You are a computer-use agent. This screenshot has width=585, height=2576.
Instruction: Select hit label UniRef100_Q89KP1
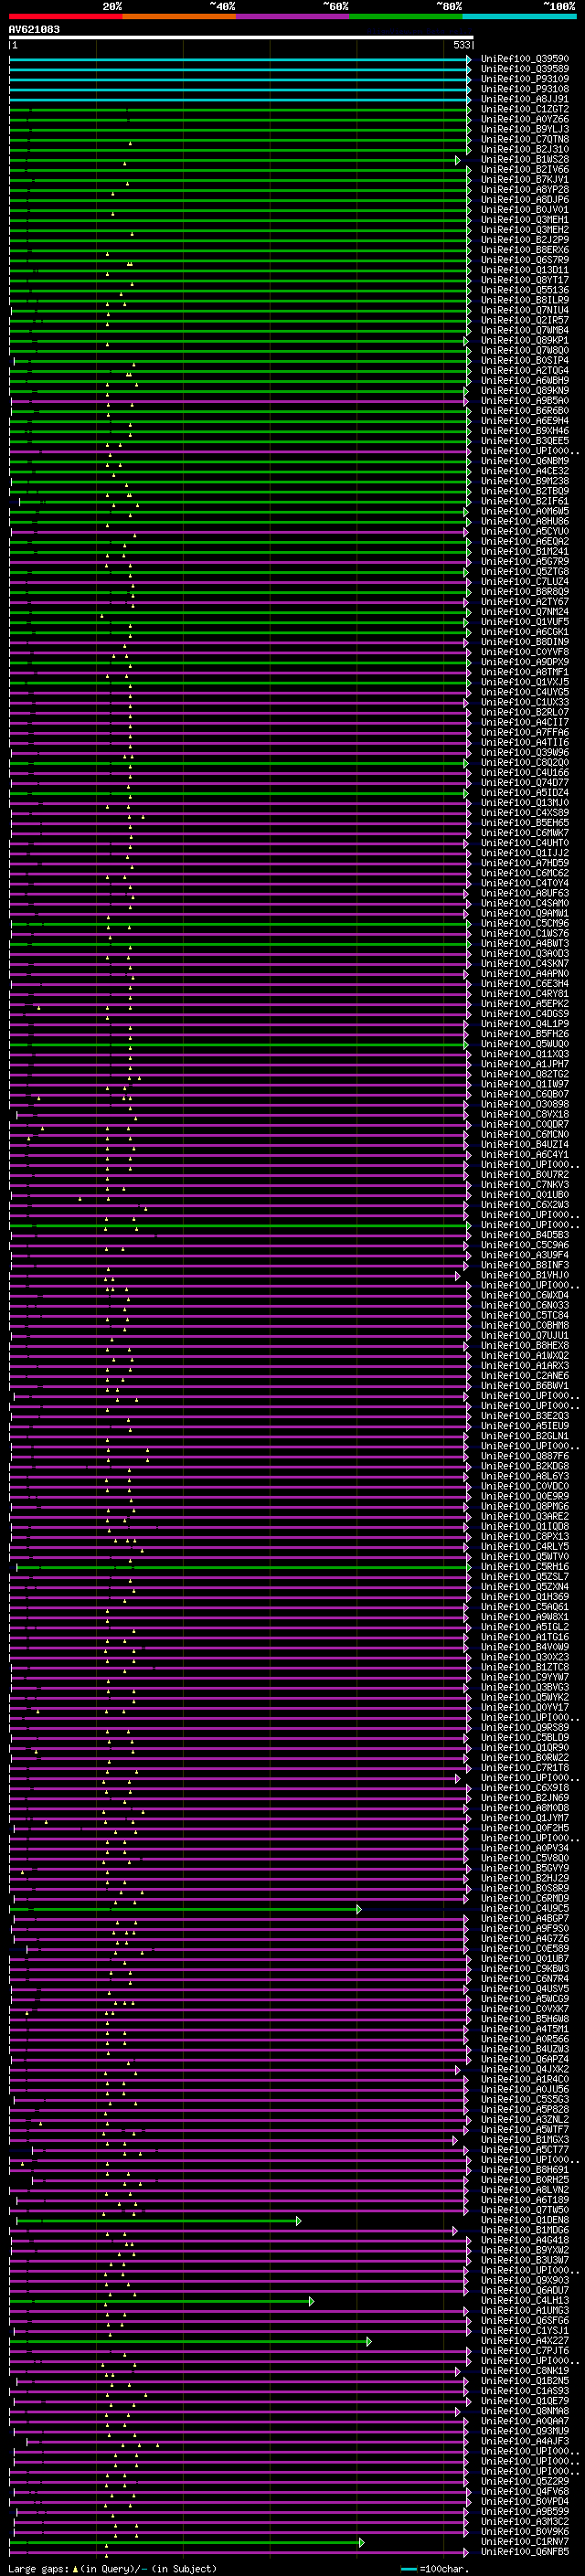(x=525, y=340)
